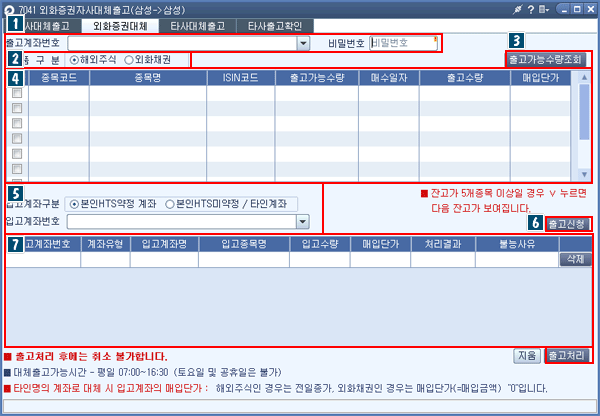Expand the 입고계좌번호 dropdown arrow
The height and width of the screenshot is (416, 600).
tap(303, 222)
